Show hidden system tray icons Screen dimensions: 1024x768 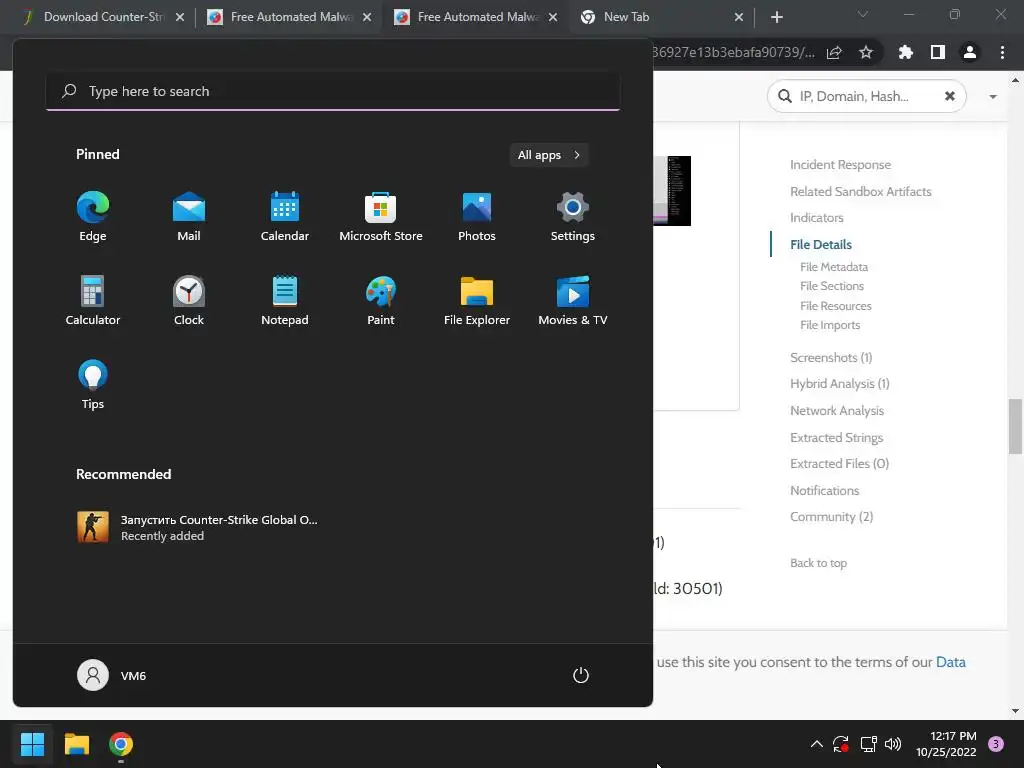[x=816, y=744]
